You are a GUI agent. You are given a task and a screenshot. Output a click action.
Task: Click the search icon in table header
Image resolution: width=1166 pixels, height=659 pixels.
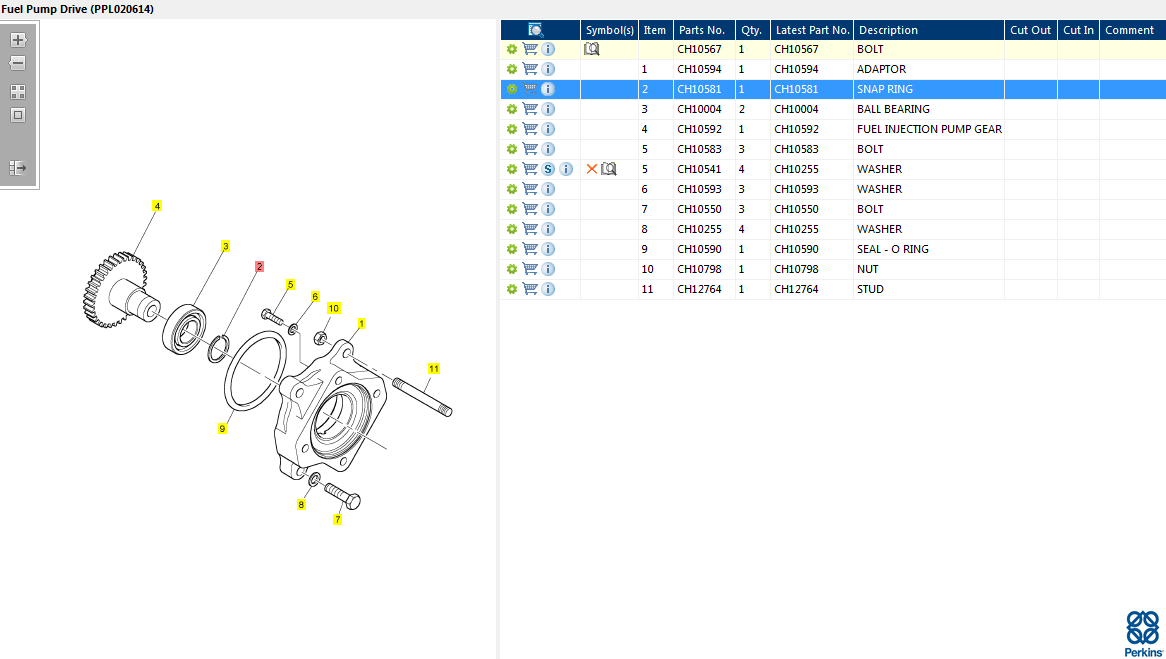[x=536, y=30]
